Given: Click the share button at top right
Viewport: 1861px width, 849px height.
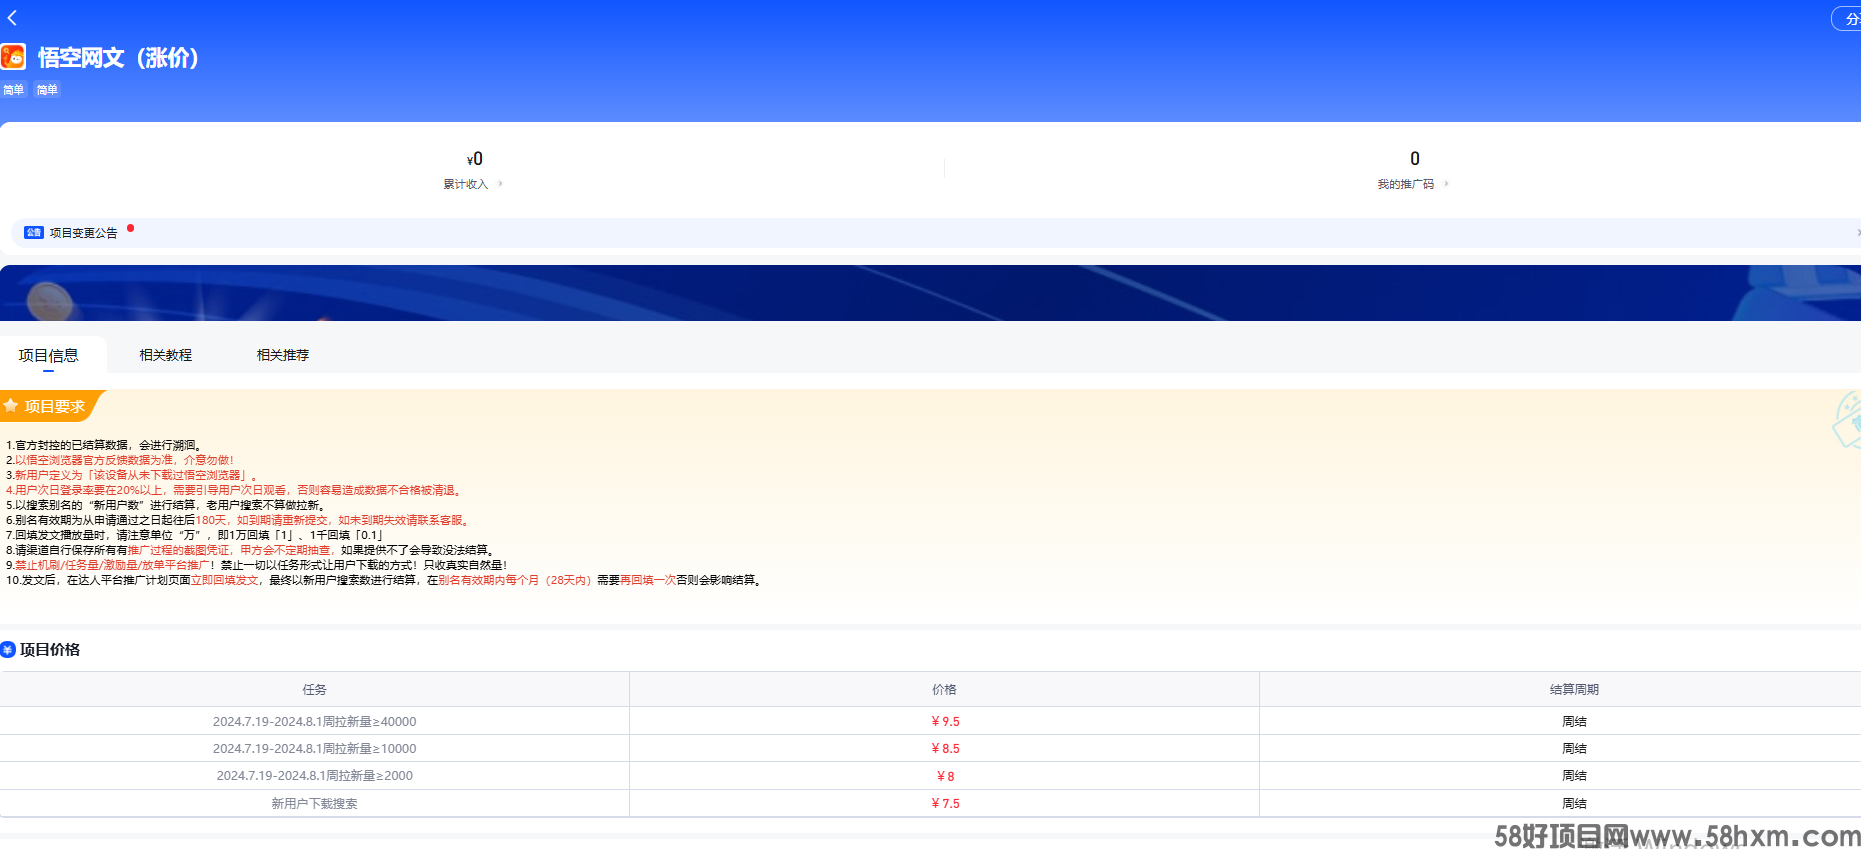Looking at the screenshot, I should coord(1847,19).
